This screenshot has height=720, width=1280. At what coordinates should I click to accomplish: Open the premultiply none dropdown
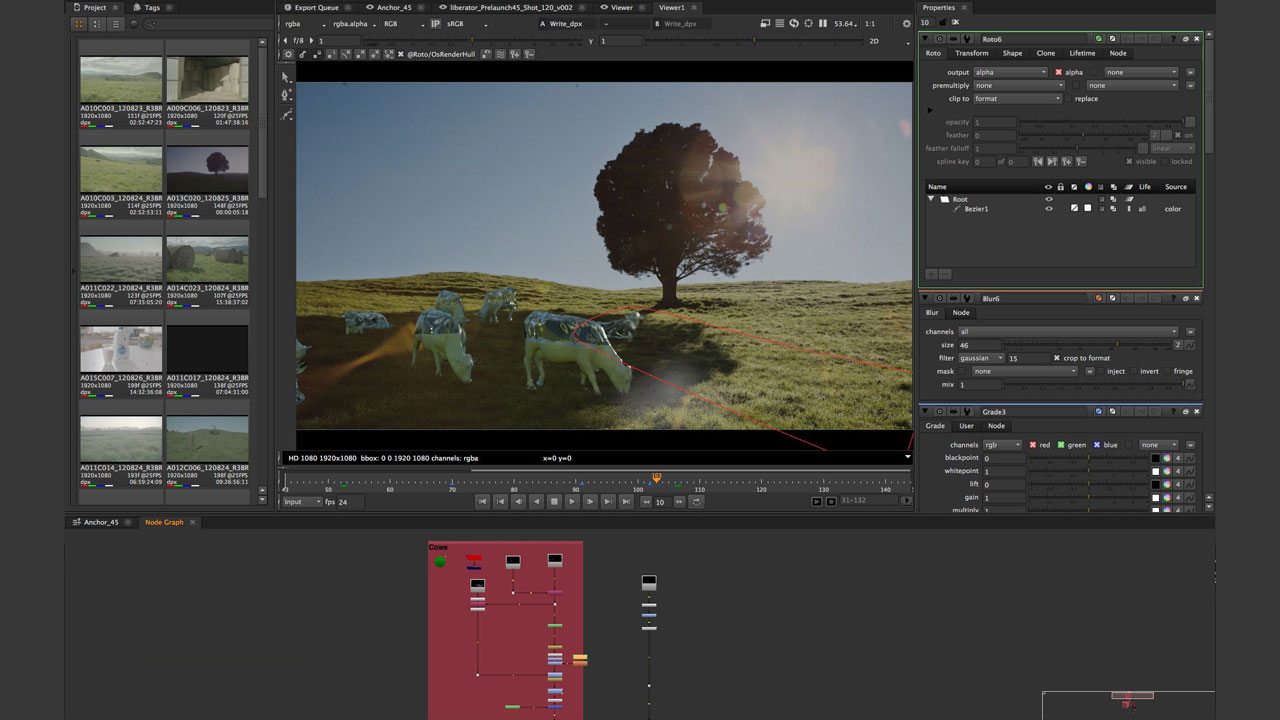[x=1019, y=85]
